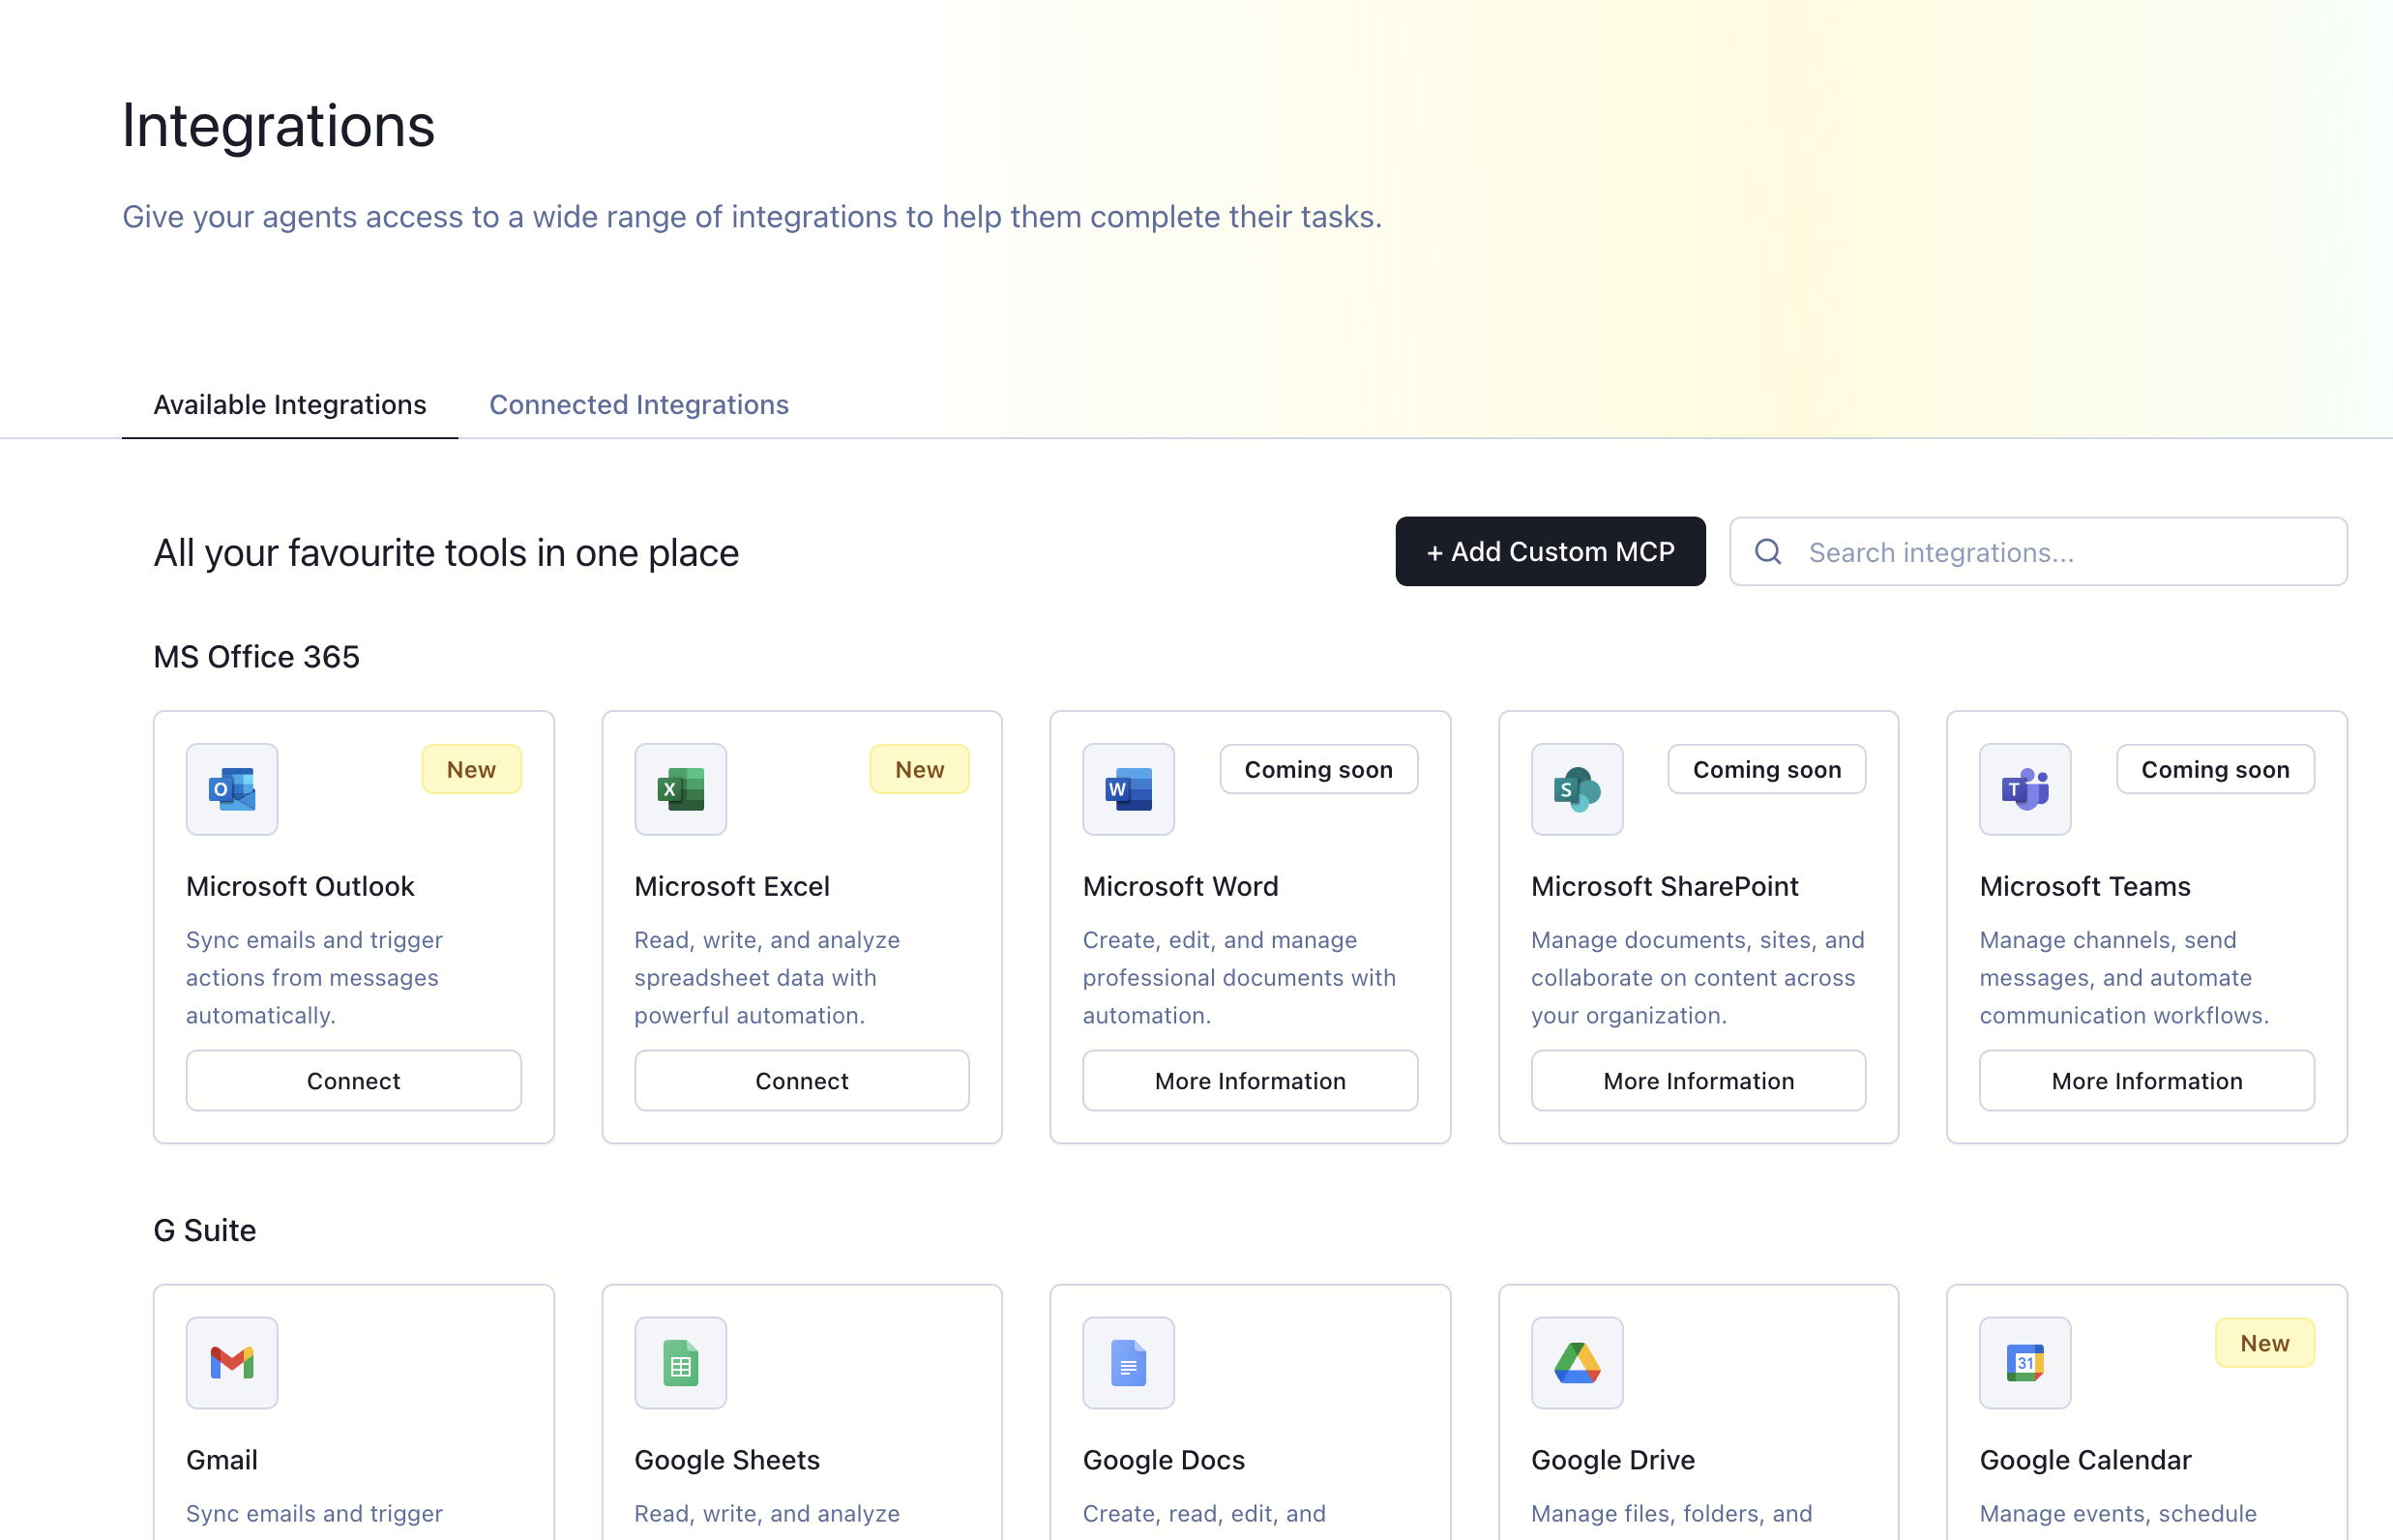Click the Excel spreadsheet data description

pyautogui.click(x=767, y=977)
